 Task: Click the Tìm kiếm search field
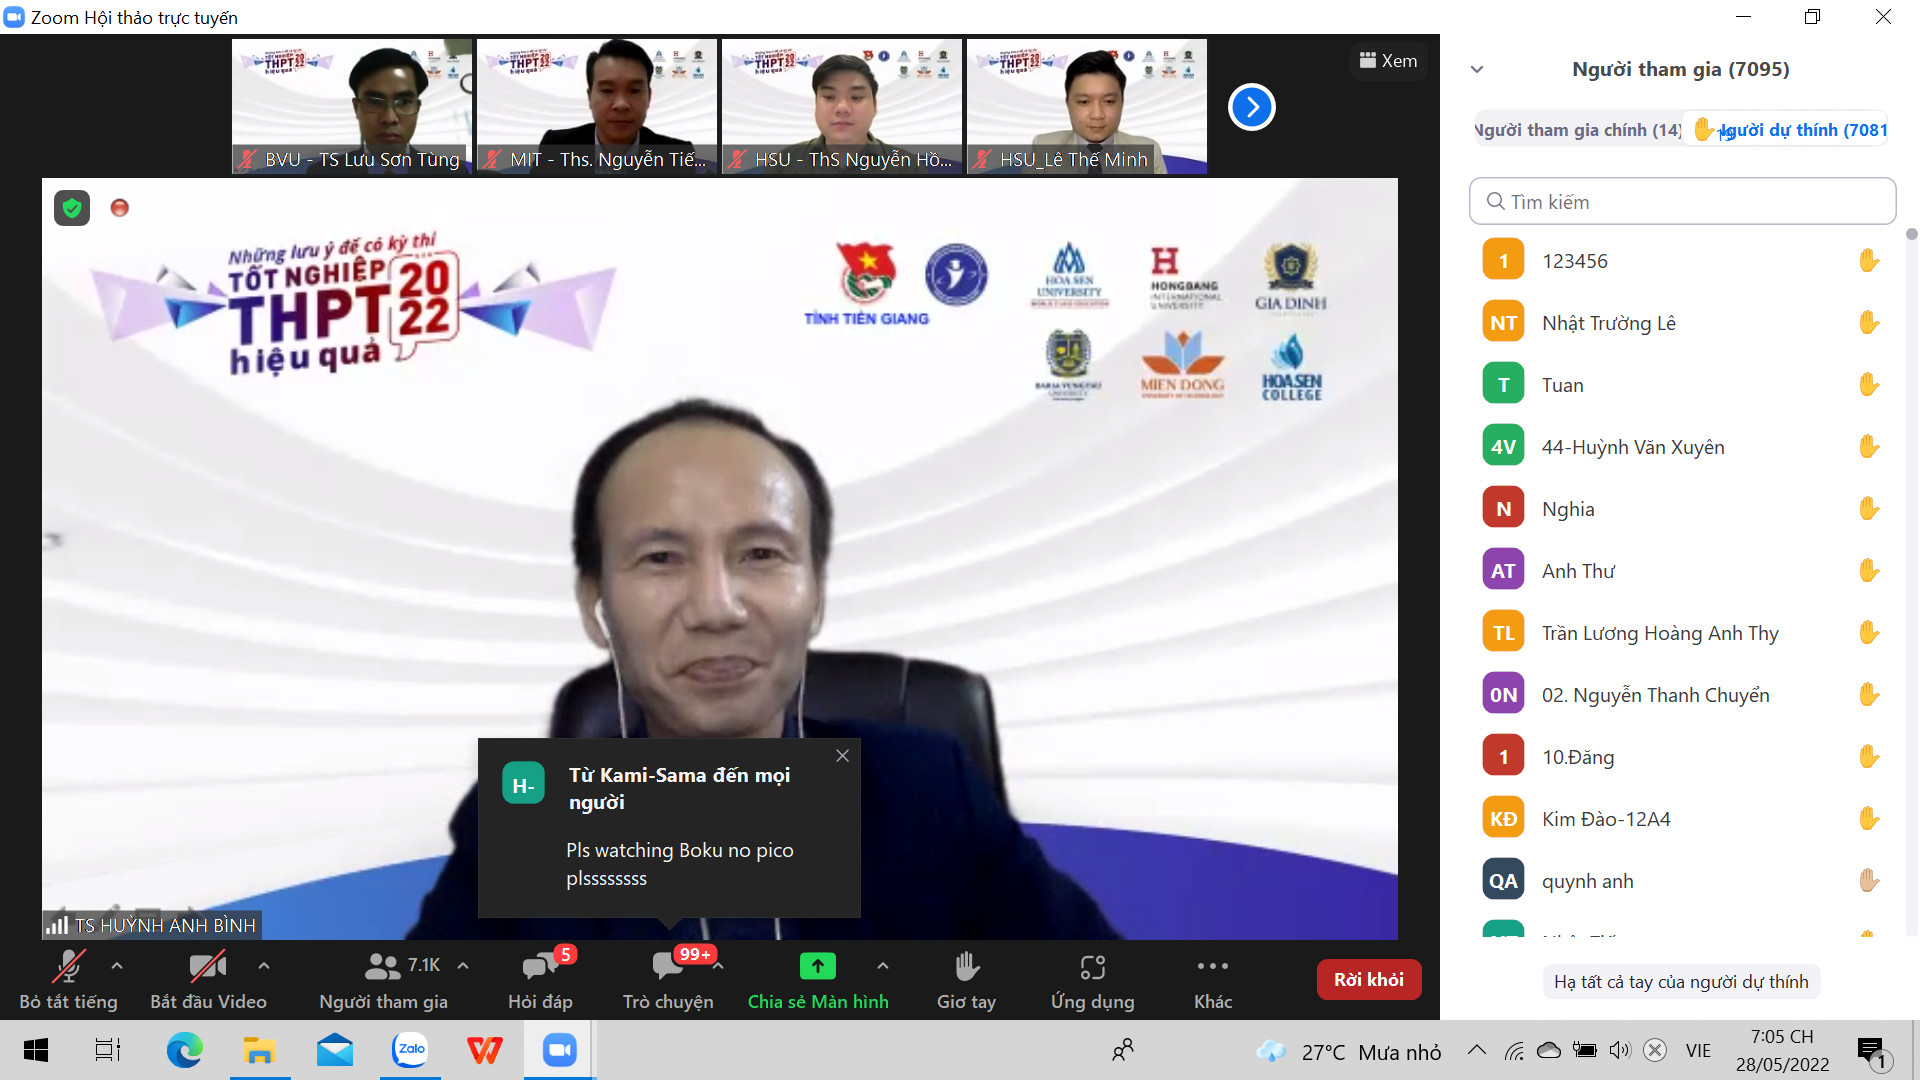(x=1682, y=202)
